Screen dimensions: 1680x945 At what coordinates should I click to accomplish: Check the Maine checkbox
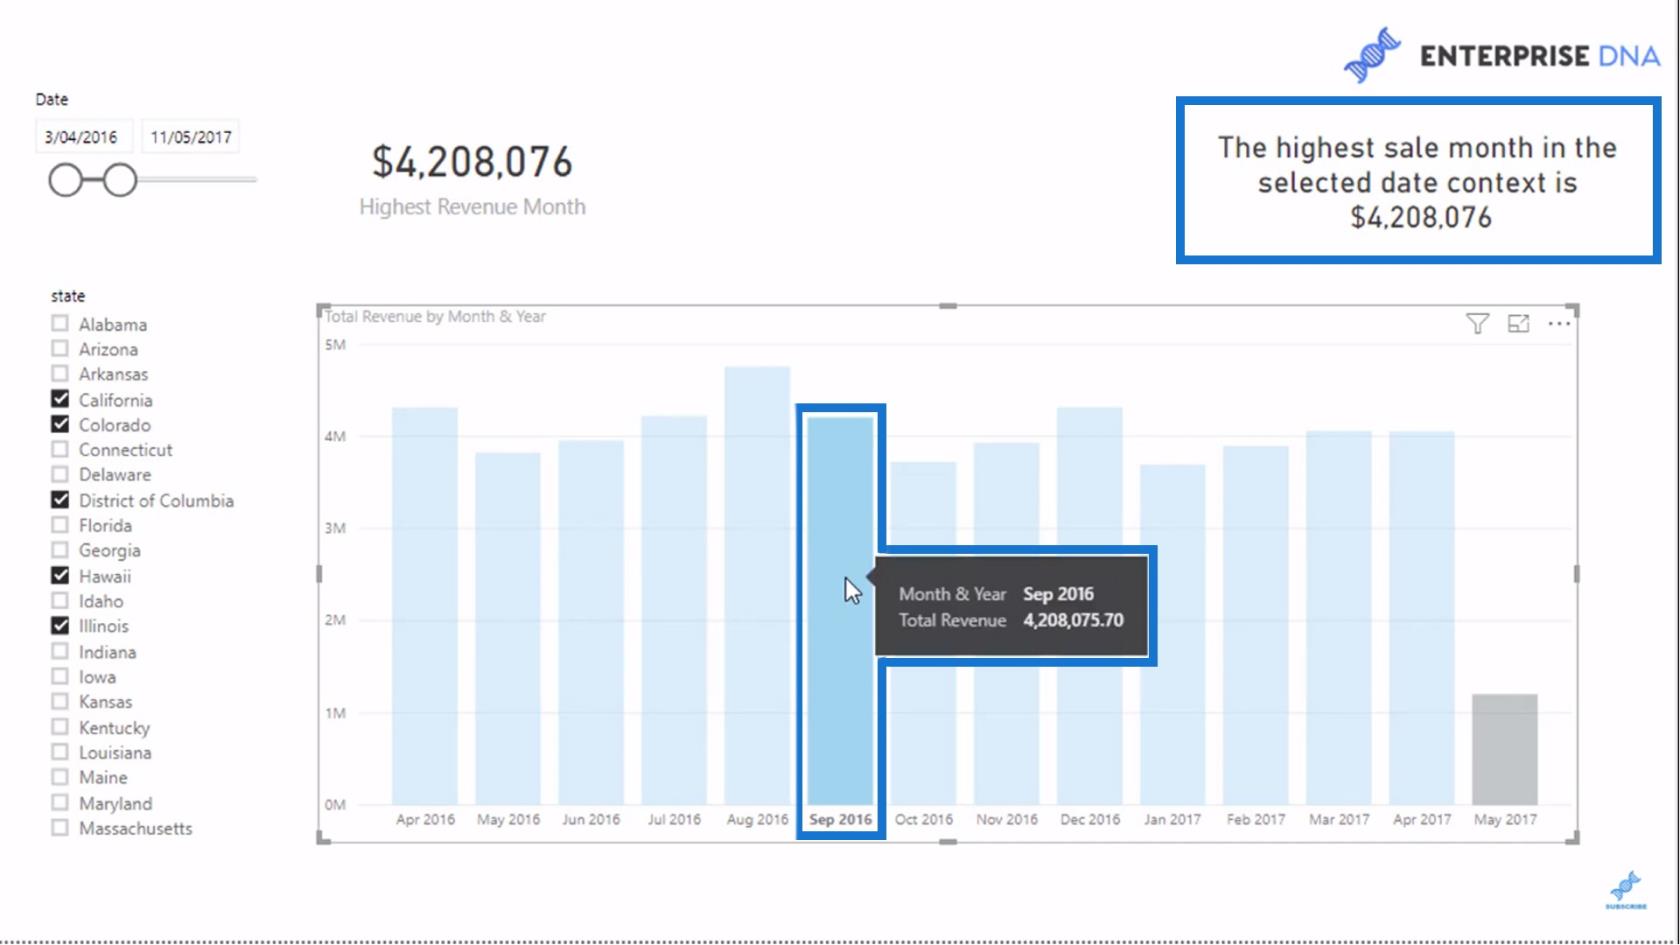[60, 777]
